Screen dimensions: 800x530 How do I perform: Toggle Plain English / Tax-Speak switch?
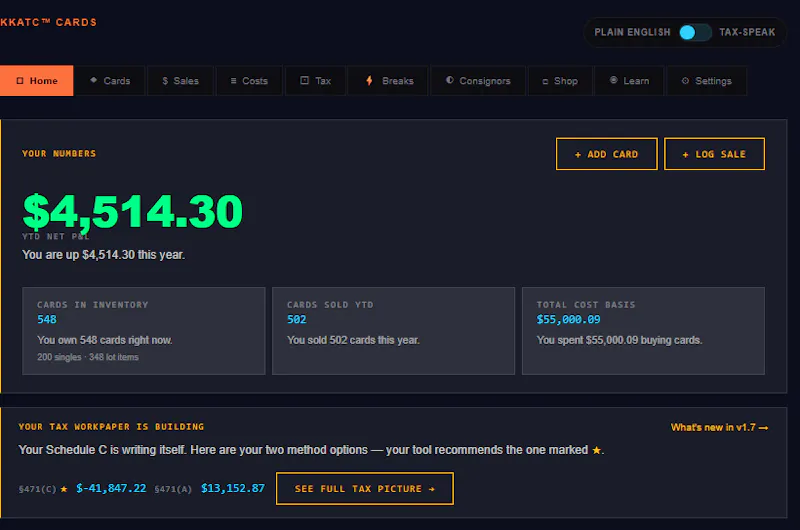pyautogui.click(x=695, y=32)
